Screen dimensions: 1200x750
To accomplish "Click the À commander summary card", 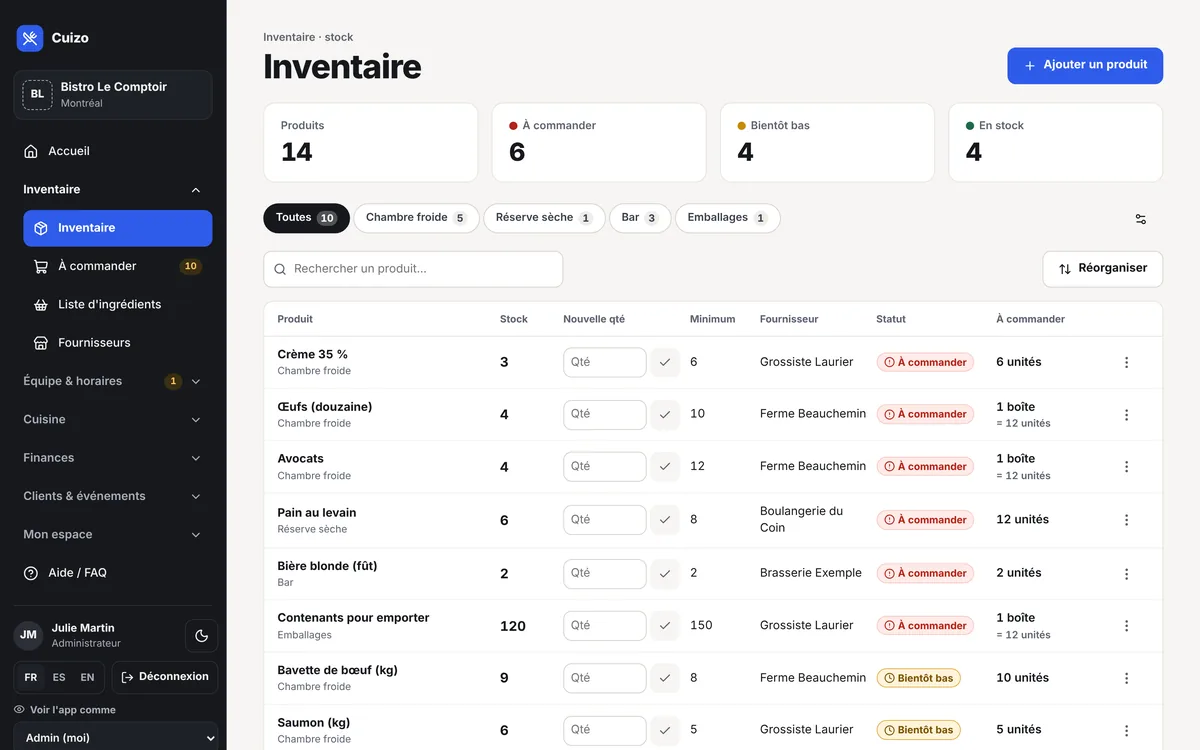I will (x=599, y=143).
